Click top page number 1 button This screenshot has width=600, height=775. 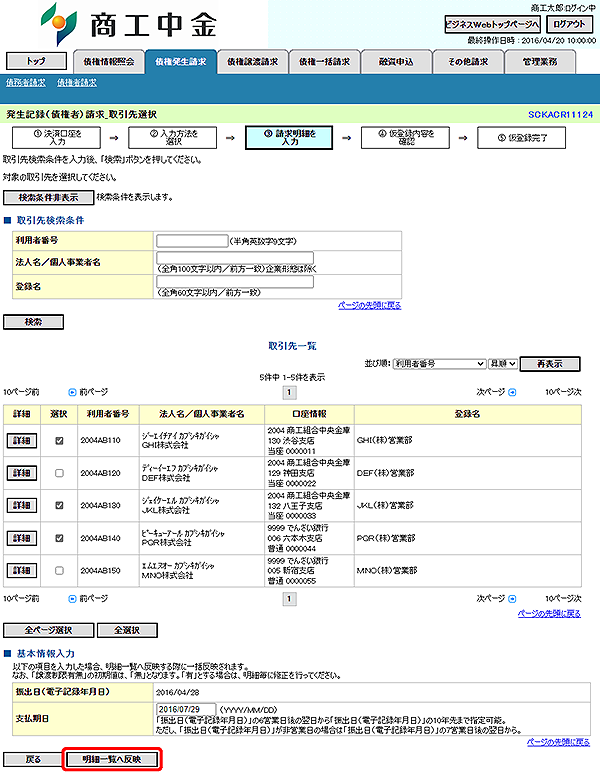click(x=289, y=392)
